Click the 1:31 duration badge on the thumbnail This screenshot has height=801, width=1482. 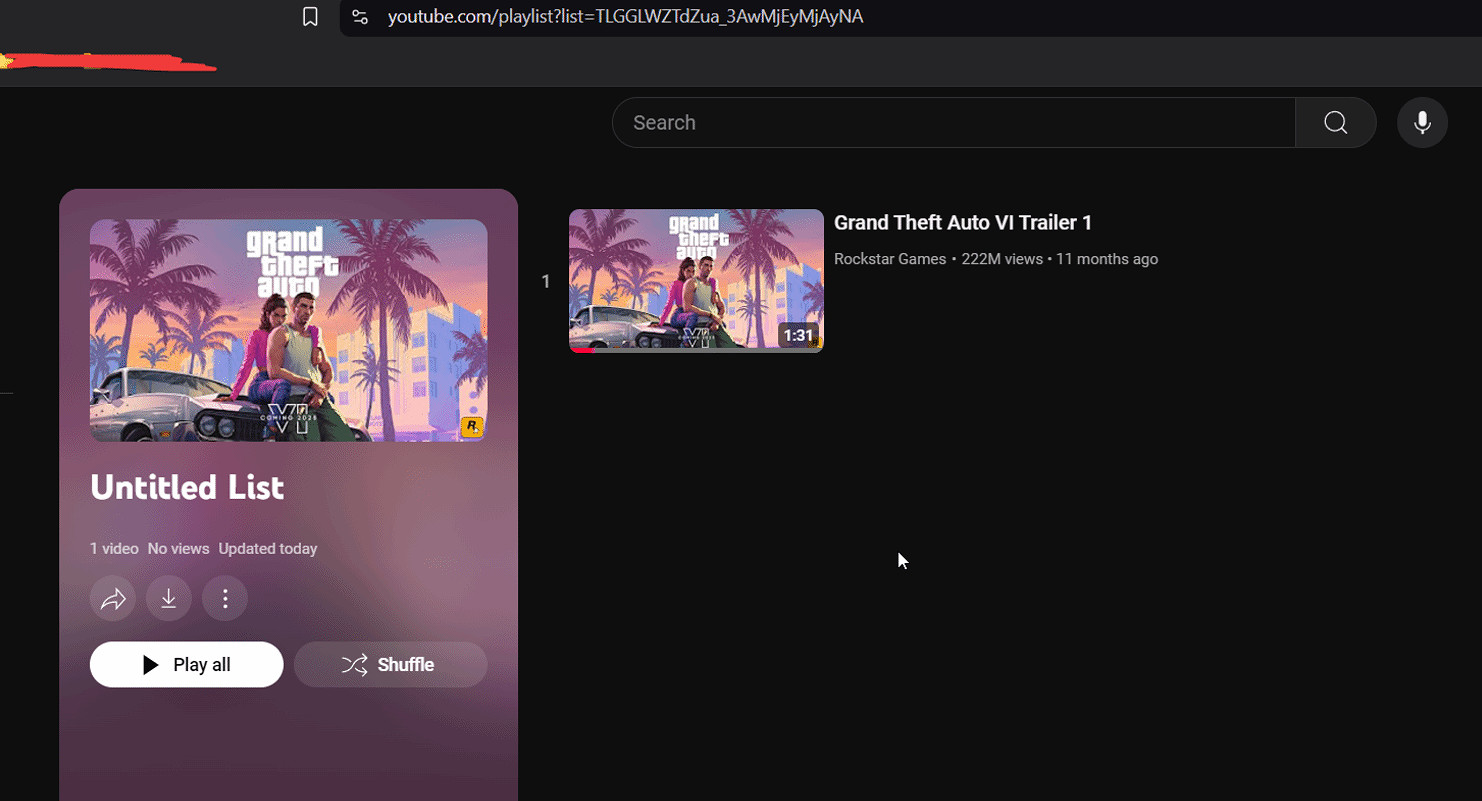798,336
